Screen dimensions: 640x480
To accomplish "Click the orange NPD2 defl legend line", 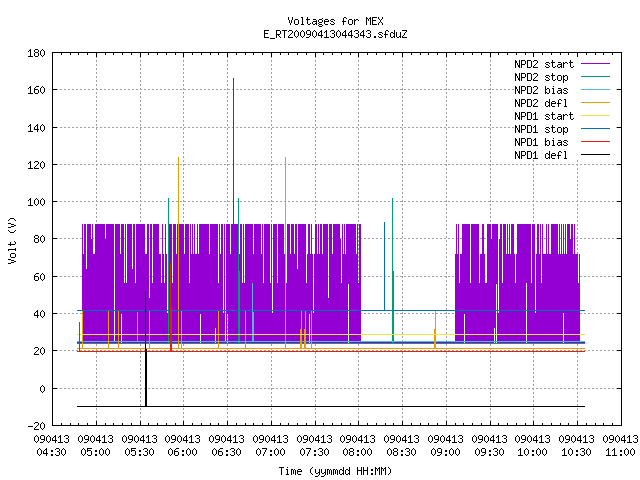I will [x=595, y=103].
